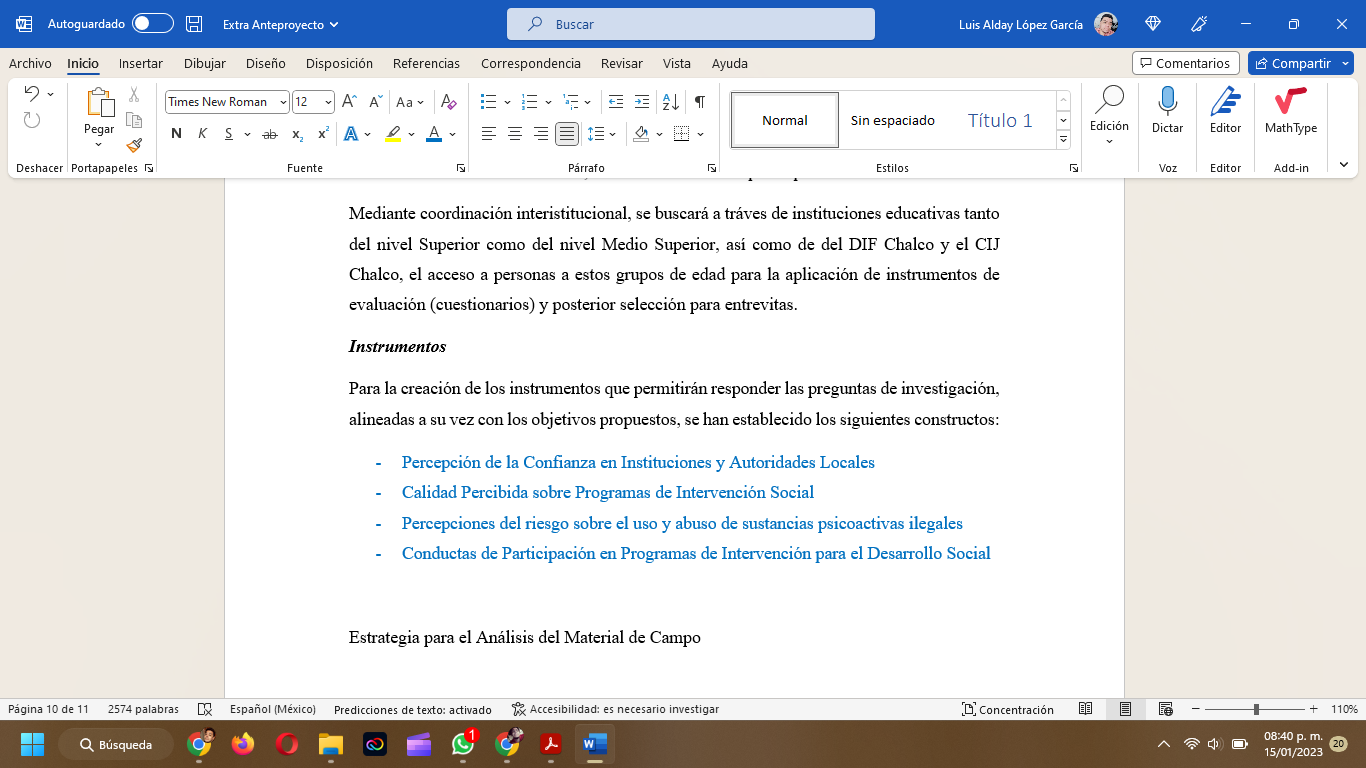Enable Concentración focus mode
This screenshot has width=1366, height=768.
[x=1008, y=710]
